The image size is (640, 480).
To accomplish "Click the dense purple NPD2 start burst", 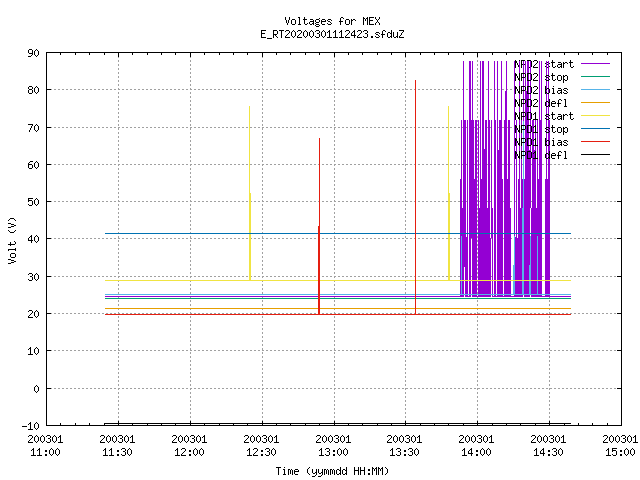I will pos(505,178).
